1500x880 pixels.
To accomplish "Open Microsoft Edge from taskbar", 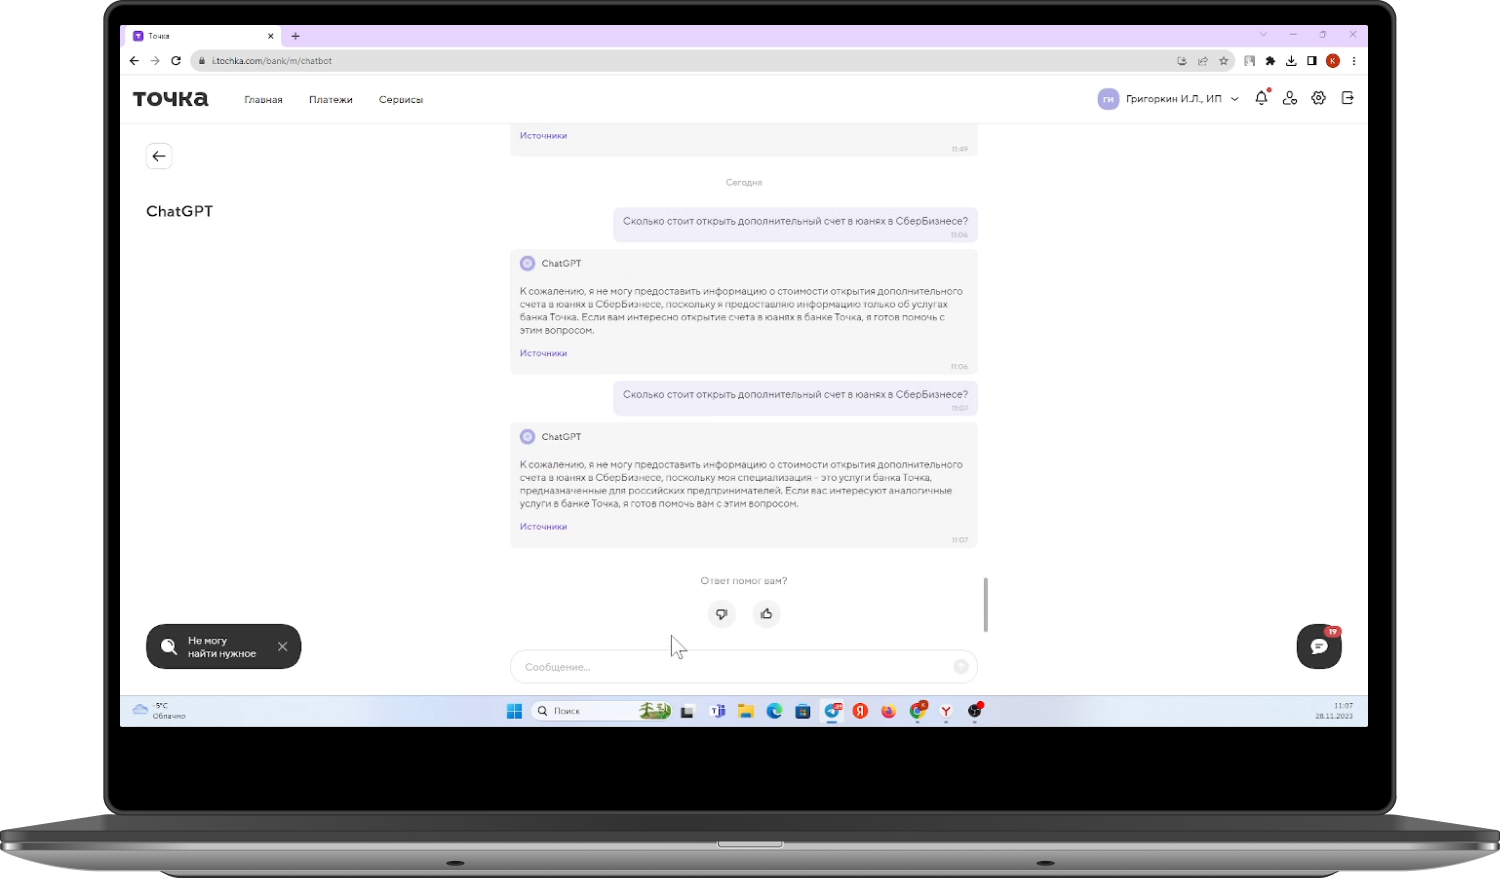I will 774,711.
